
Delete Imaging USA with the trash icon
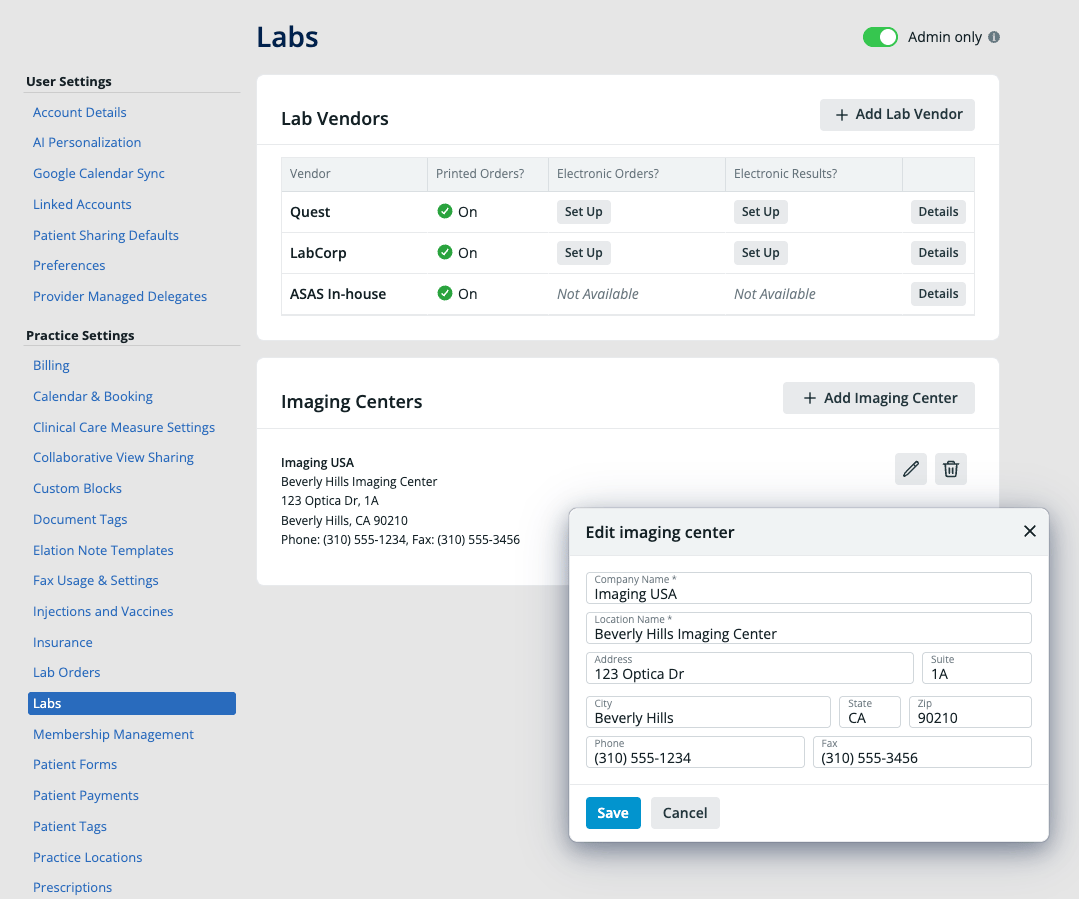click(950, 469)
